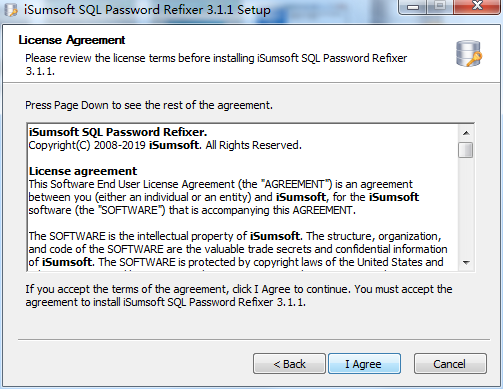
Task: Click the bold "License agreement" heading inside text box
Action: pyautogui.click(x=83, y=171)
